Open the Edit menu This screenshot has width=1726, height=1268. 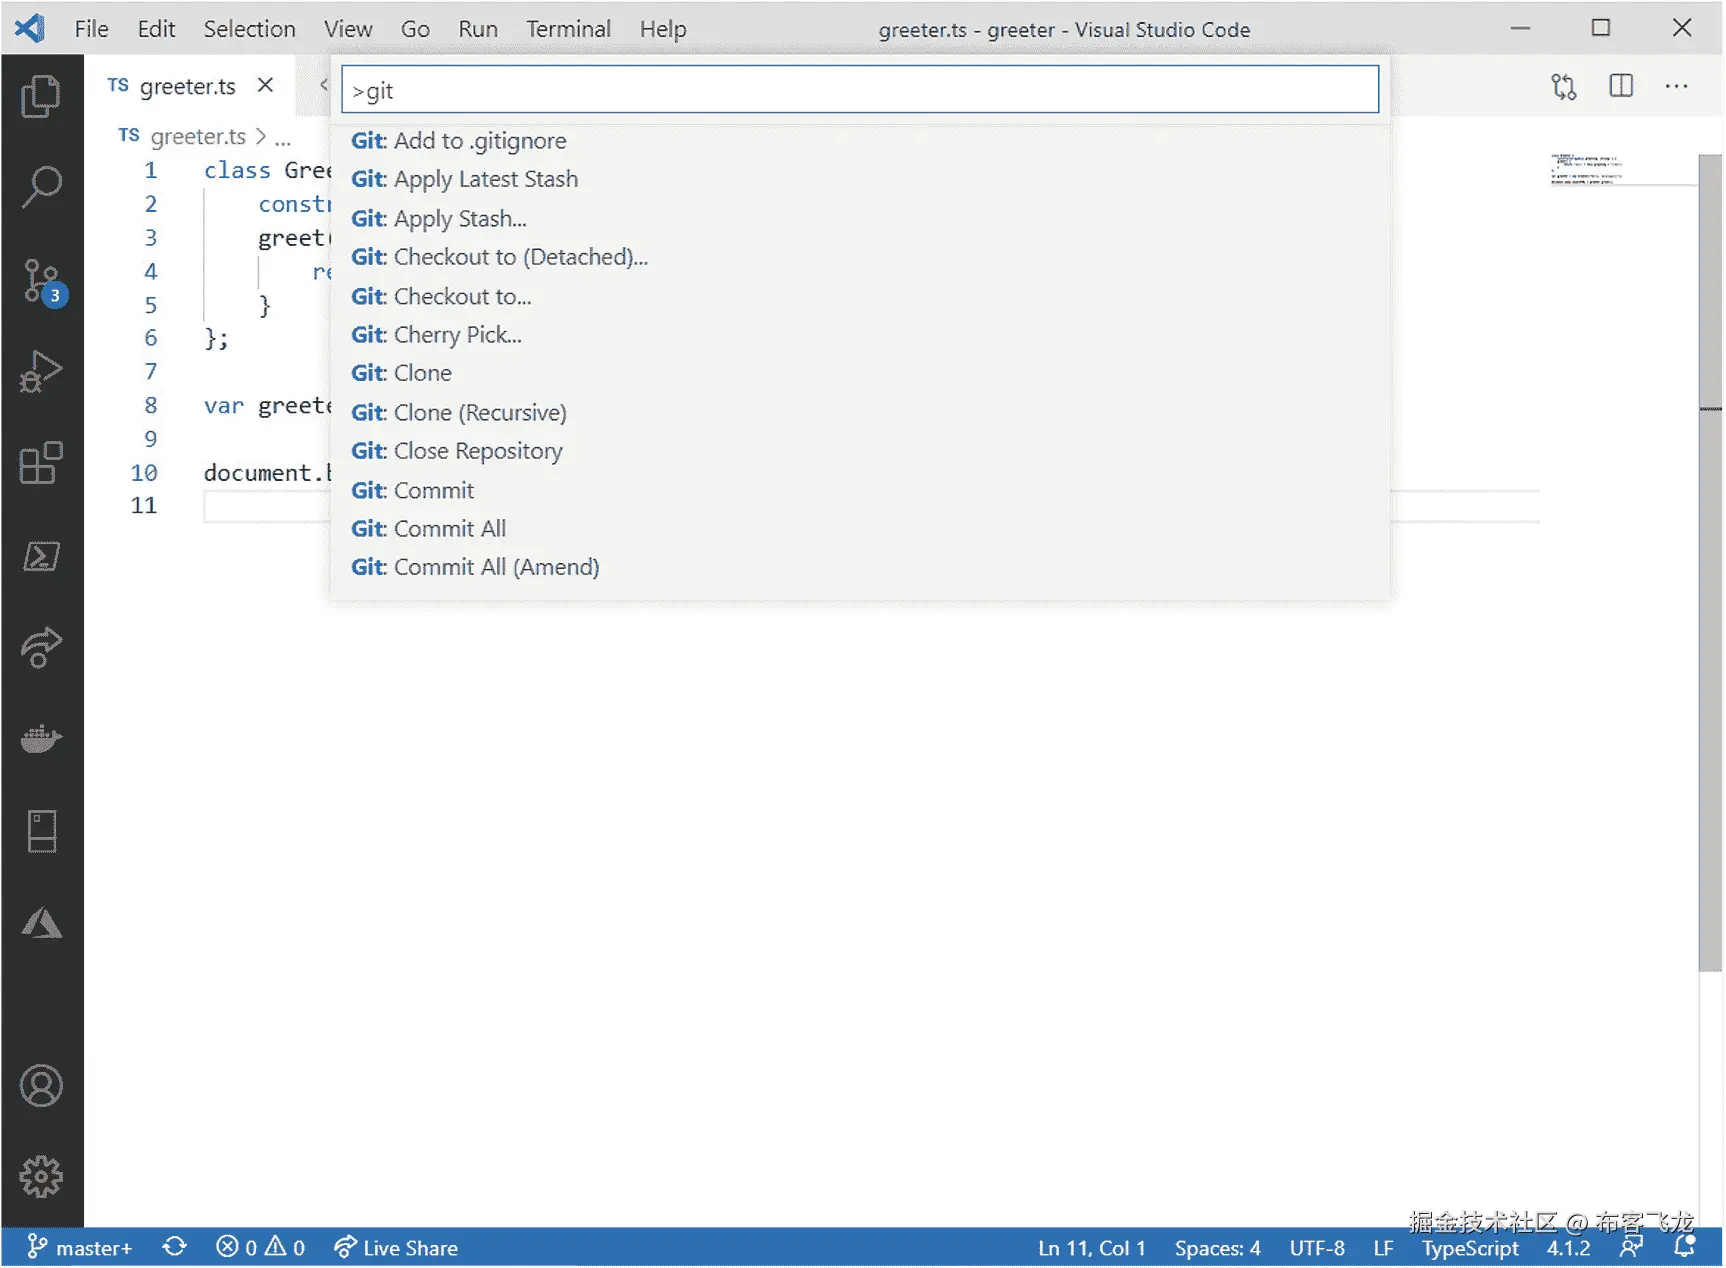click(x=156, y=29)
